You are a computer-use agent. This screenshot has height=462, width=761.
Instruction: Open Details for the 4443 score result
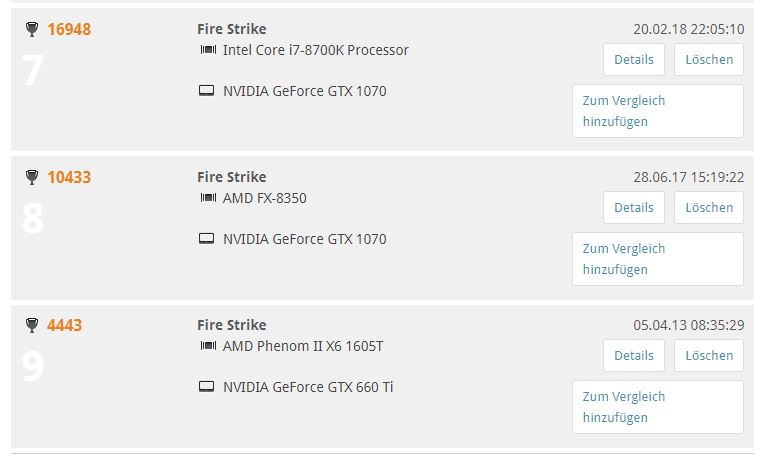(x=634, y=356)
